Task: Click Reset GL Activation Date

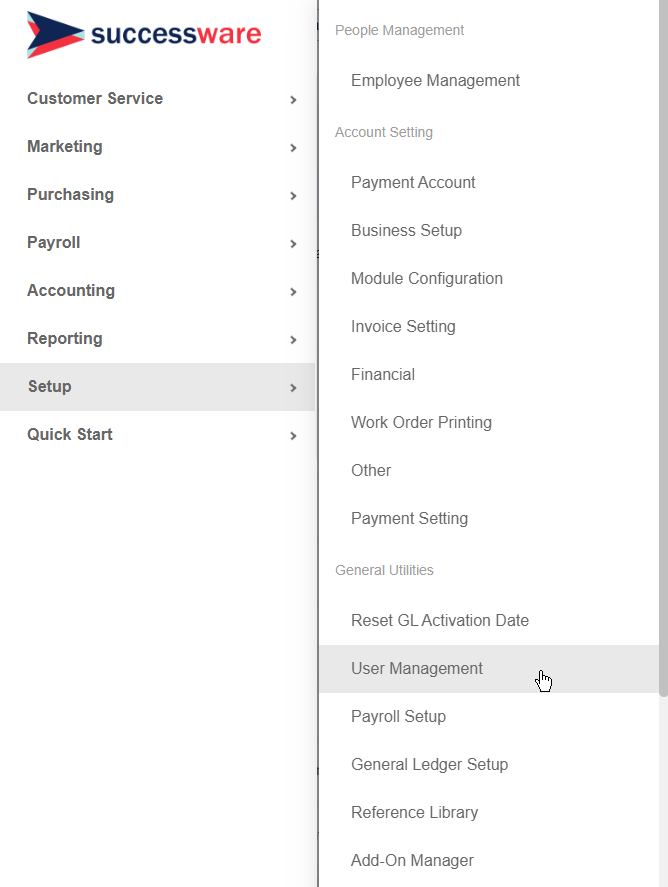Action: point(440,620)
